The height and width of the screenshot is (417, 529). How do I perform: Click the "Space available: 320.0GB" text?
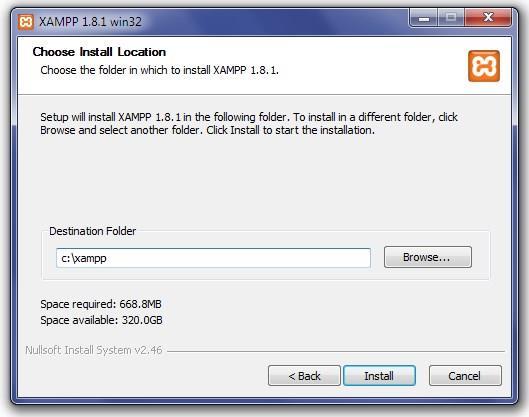(x=101, y=320)
